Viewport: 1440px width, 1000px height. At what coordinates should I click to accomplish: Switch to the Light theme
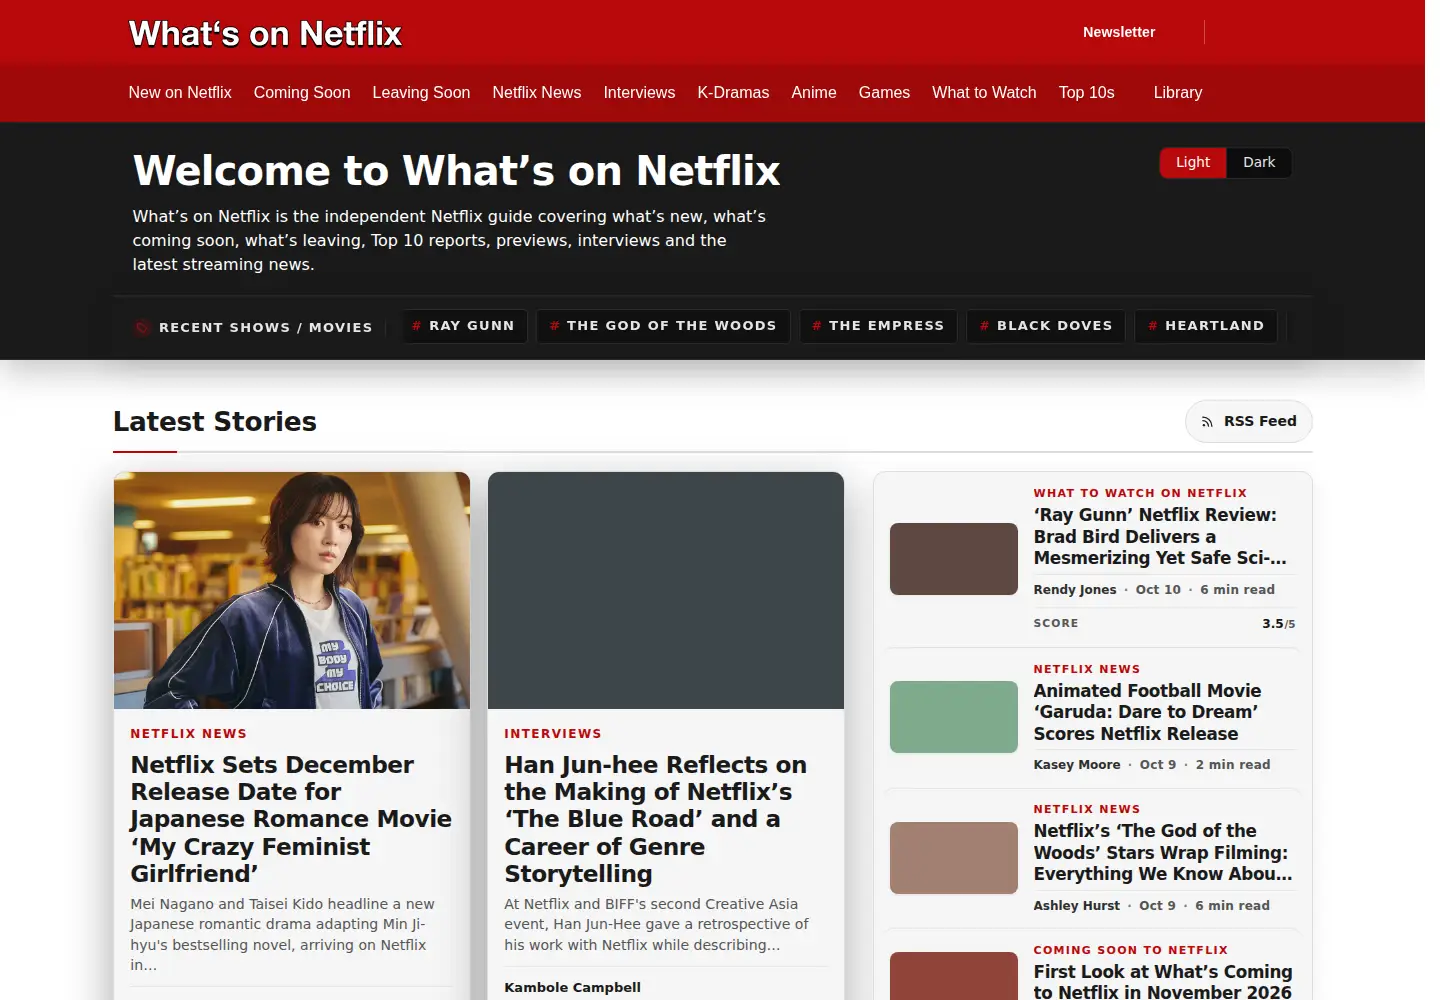[1193, 162]
